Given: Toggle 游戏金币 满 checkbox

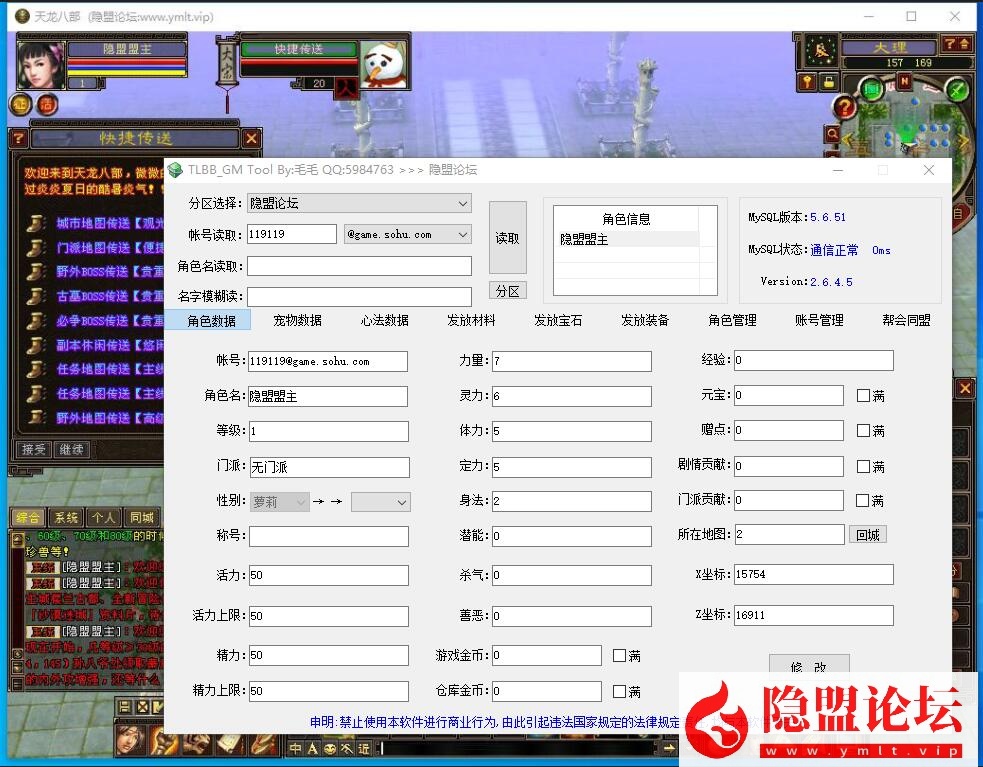Looking at the screenshot, I should pyautogui.click(x=619, y=655).
